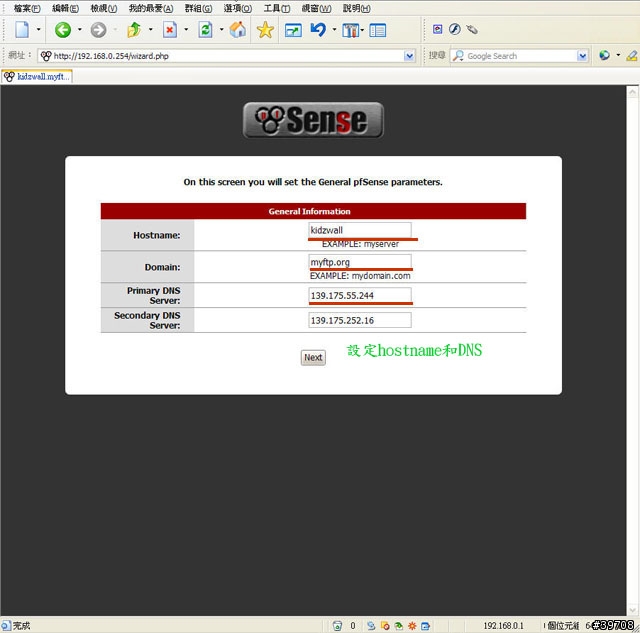
Task: Click the Domain input field
Action: pyautogui.click(x=360, y=262)
